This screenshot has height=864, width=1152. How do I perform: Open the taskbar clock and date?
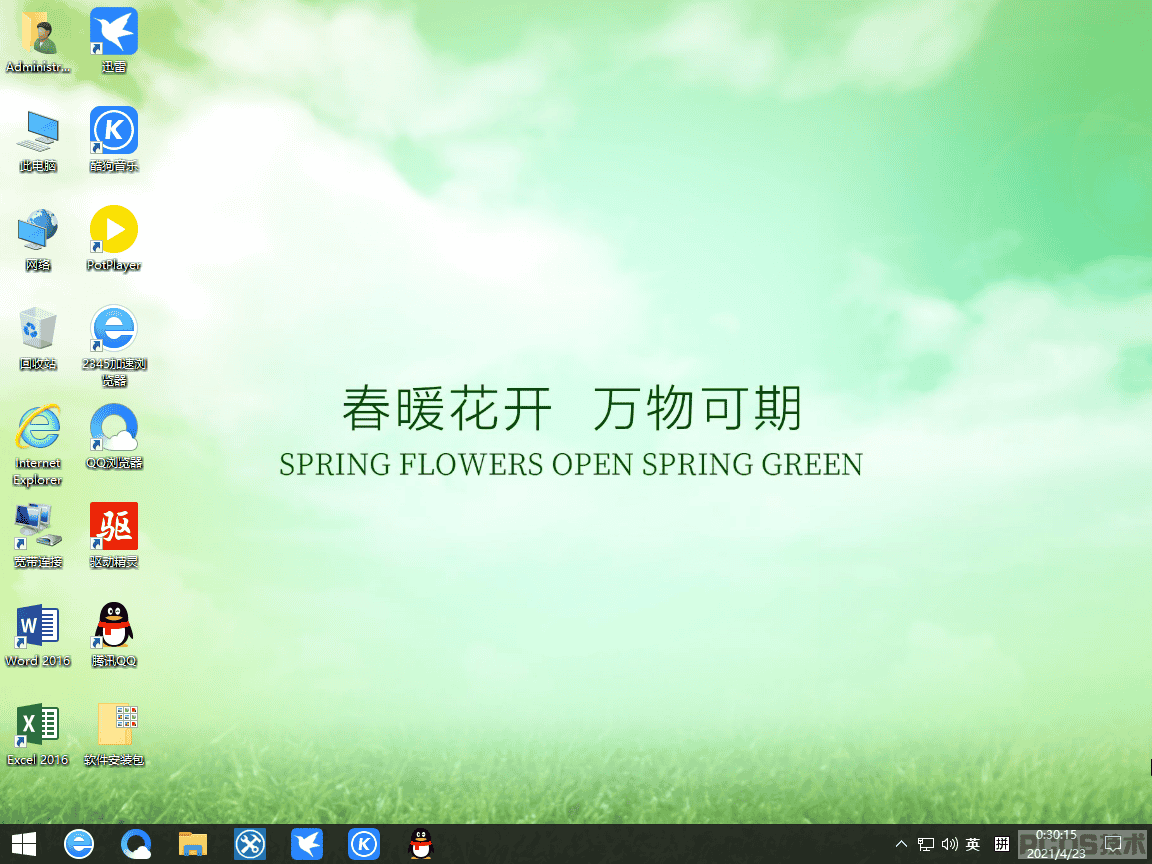1056,844
